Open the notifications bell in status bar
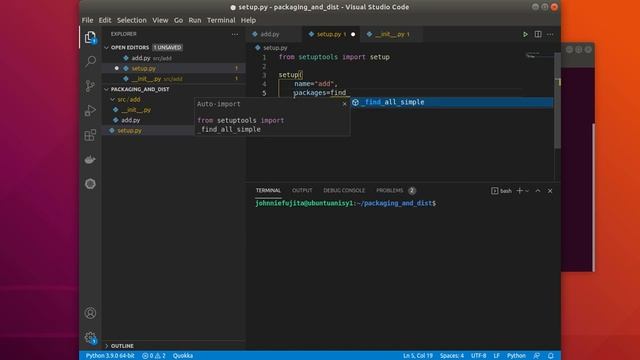The height and width of the screenshot is (360, 640). tap(551, 356)
